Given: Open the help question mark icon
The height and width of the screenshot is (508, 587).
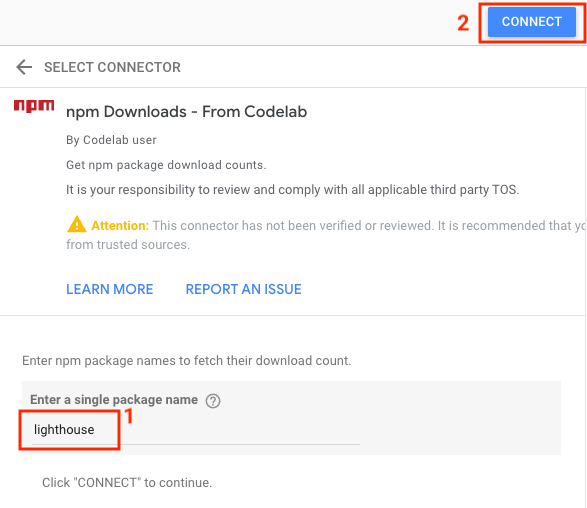Looking at the screenshot, I should pos(213,401).
